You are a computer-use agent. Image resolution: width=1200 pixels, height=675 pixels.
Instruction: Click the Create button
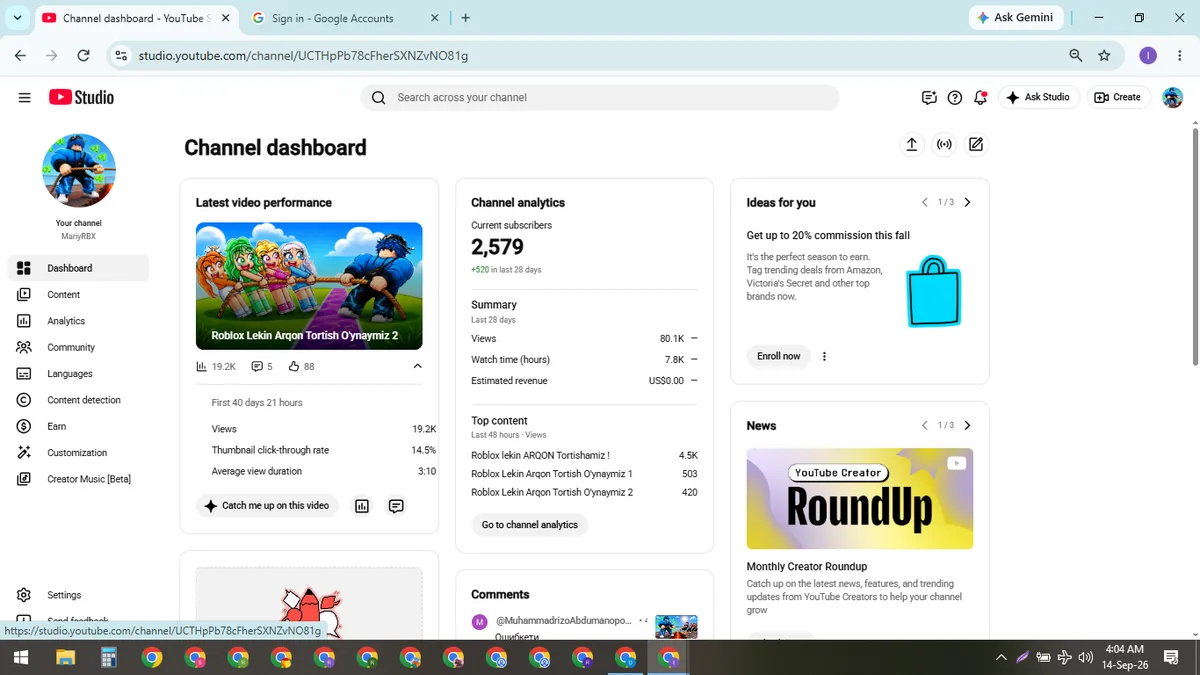tap(1117, 97)
